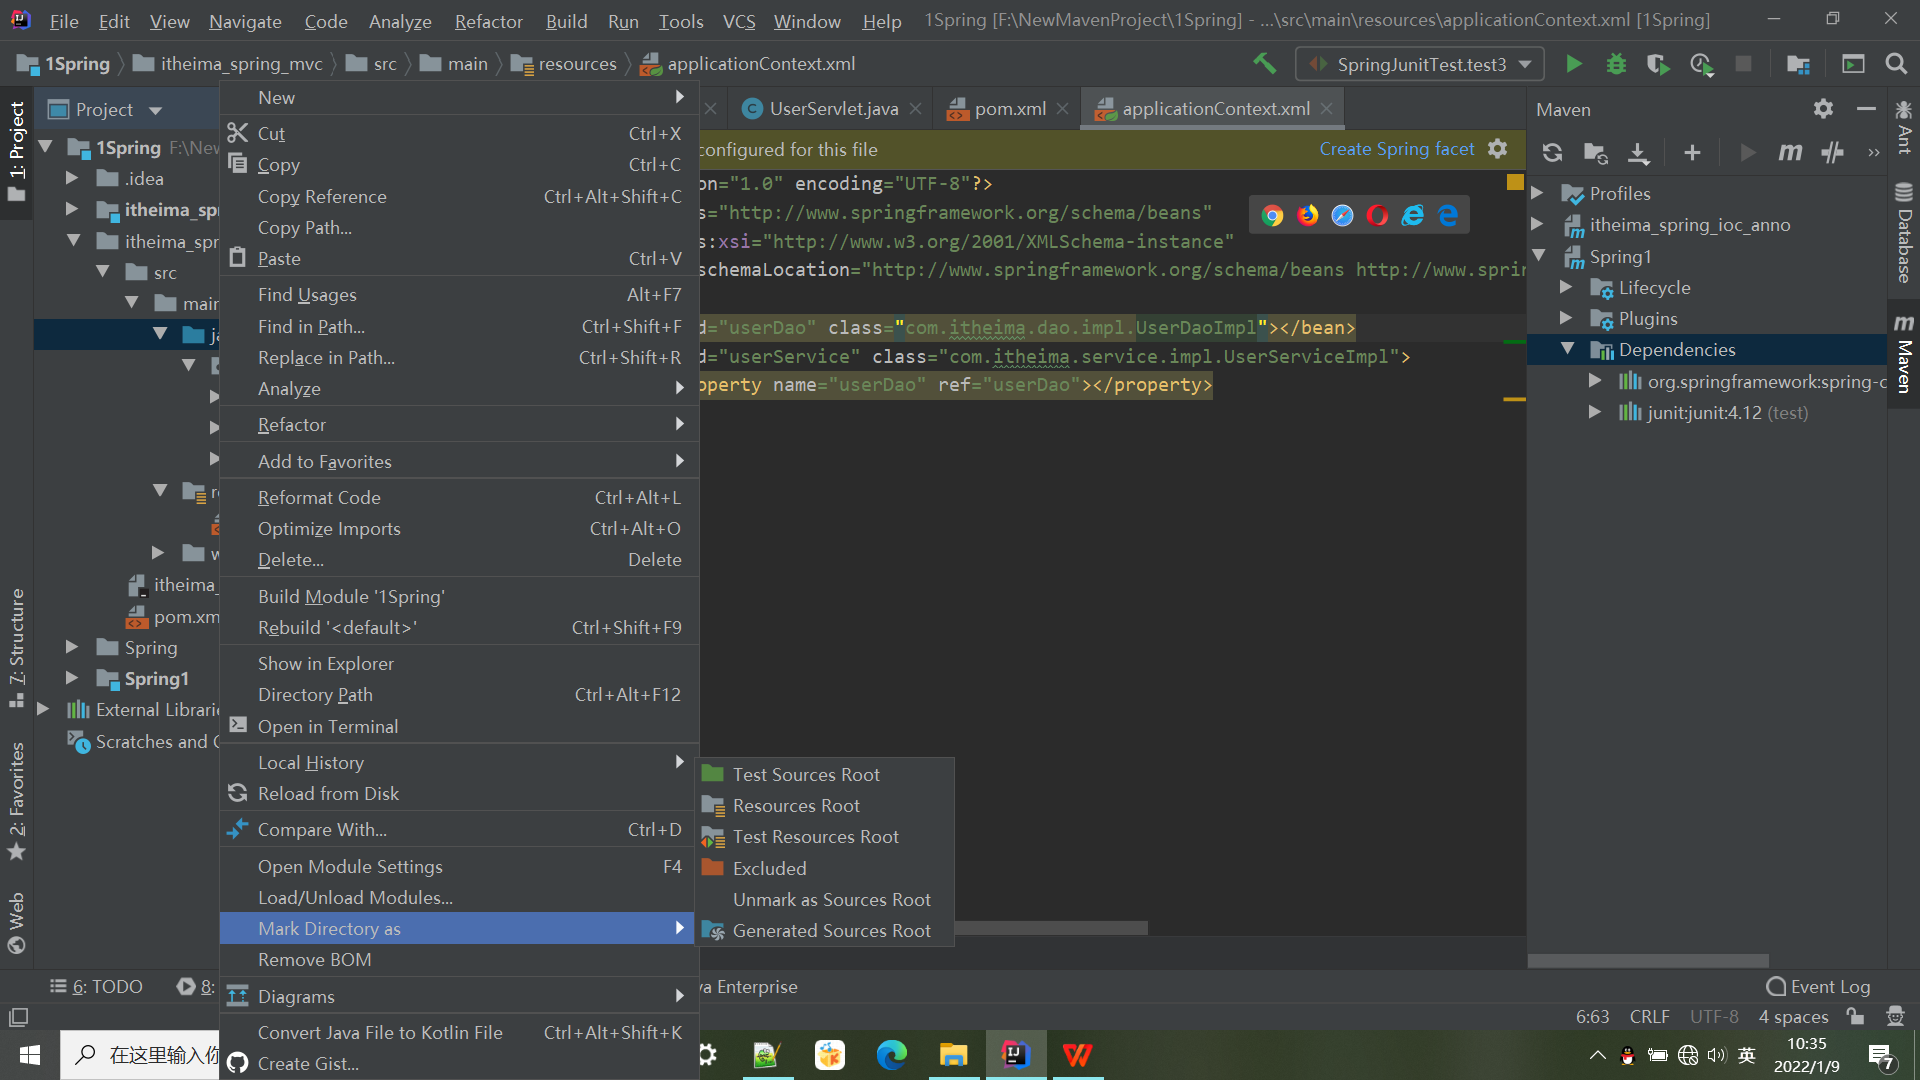The height and width of the screenshot is (1080, 1920).
Task: Open Search Everywhere magnifier icon
Action: pos(1895,64)
